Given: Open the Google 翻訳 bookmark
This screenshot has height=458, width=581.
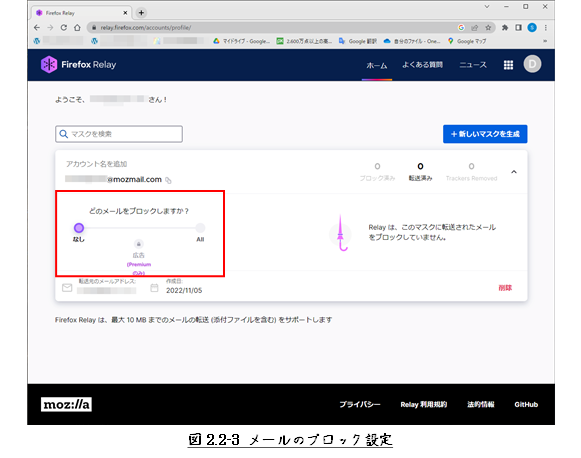Looking at the screenshot, I should tap(358, 41).
